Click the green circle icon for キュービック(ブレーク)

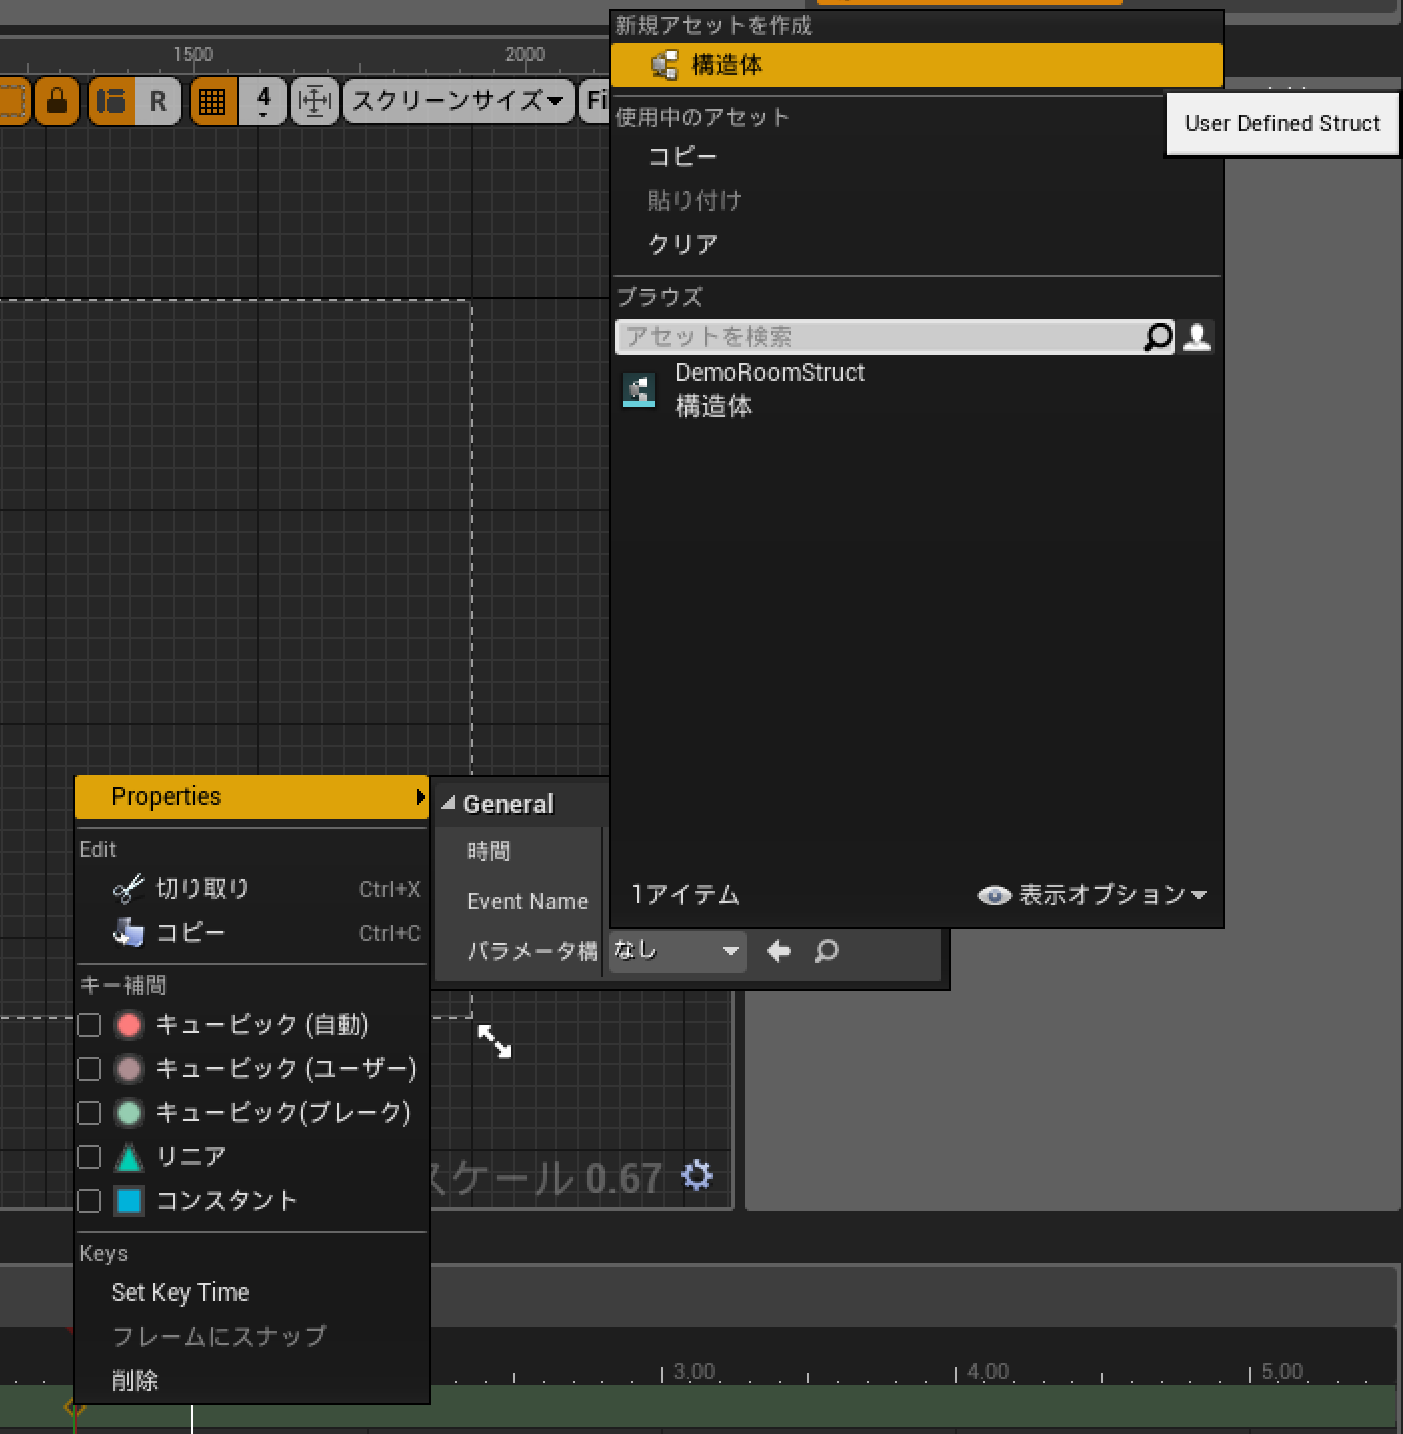[129, 1113]
